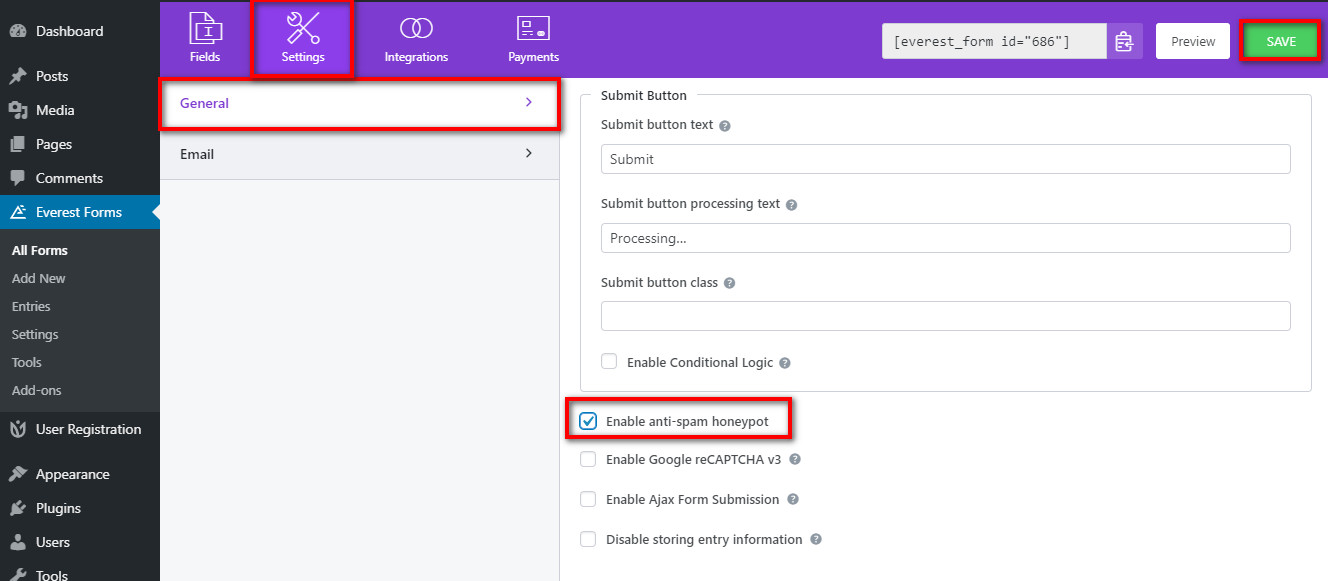The height and width of the screenshot is (581, 1328).
Task: Open Add-ons submenu link
Action: point(37,390)
